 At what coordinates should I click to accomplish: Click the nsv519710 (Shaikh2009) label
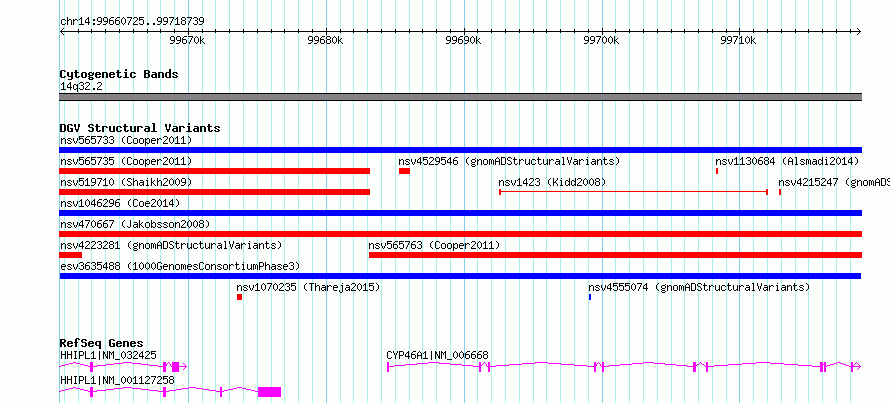point(126,182)
